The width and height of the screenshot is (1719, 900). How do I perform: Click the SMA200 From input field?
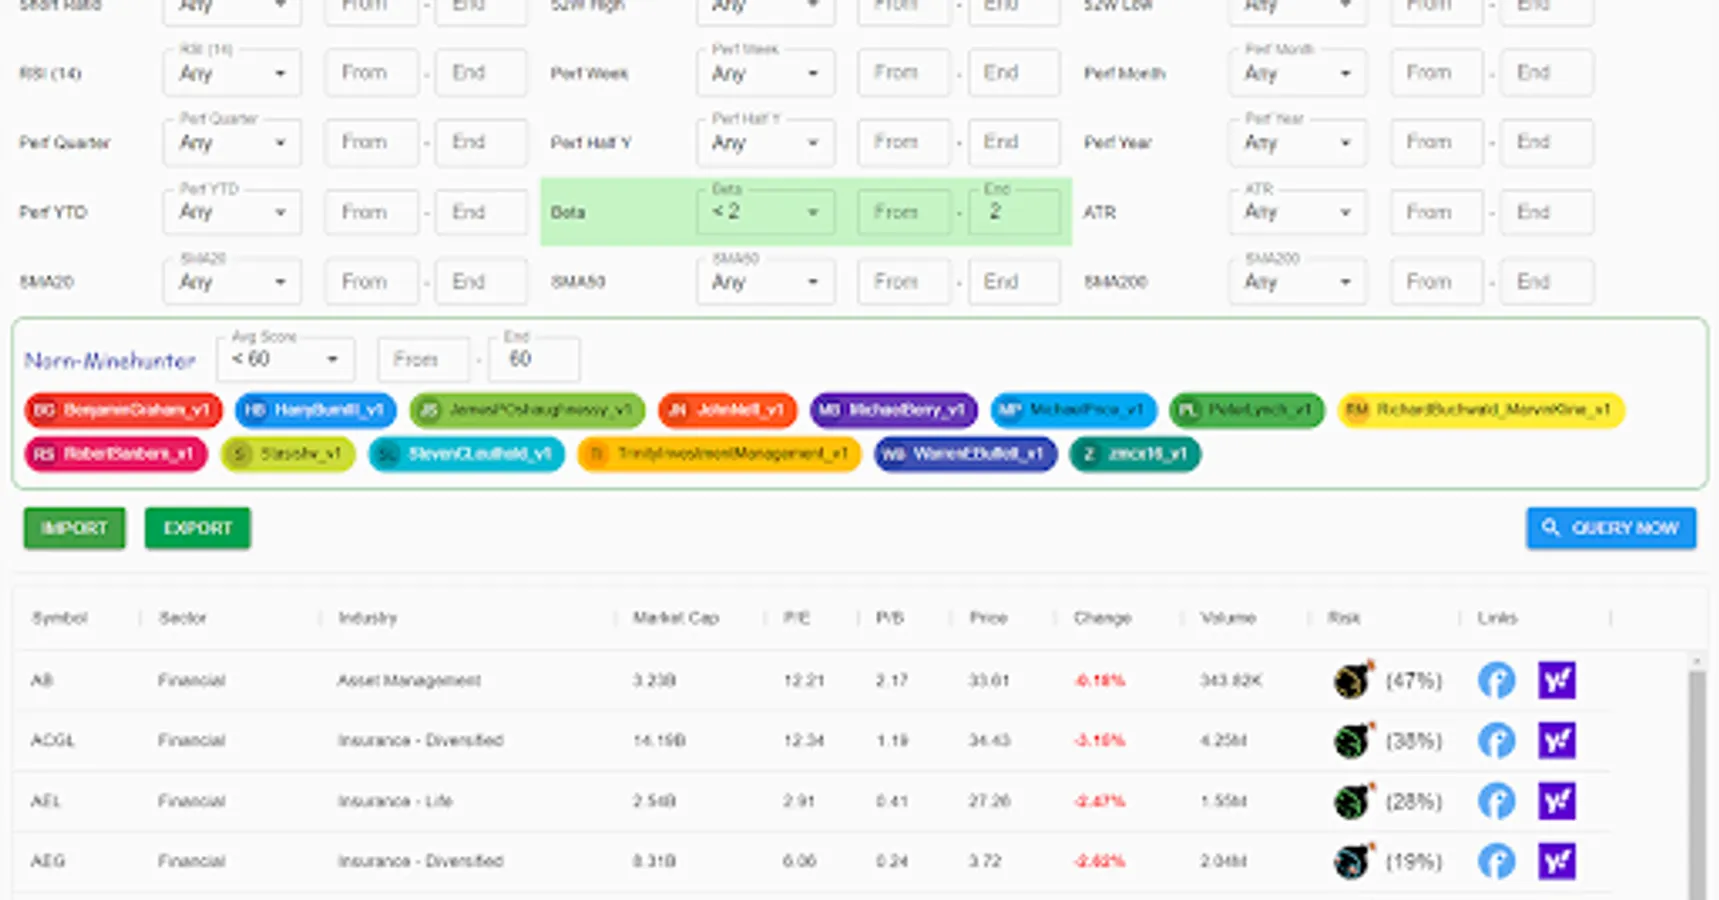click(x=1436, y=282)
